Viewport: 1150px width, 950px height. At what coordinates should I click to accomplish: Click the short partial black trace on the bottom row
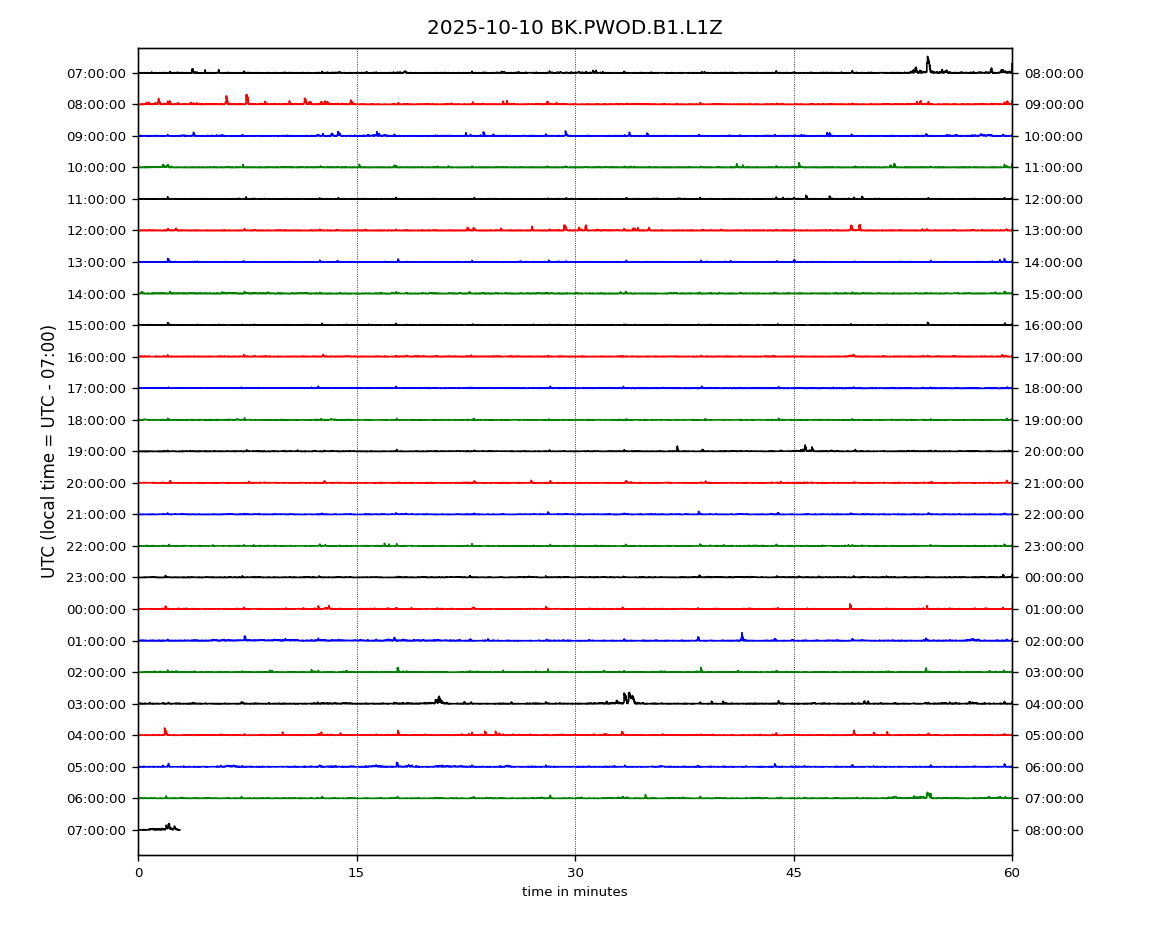pyautogui.click(x=160, y=828)
